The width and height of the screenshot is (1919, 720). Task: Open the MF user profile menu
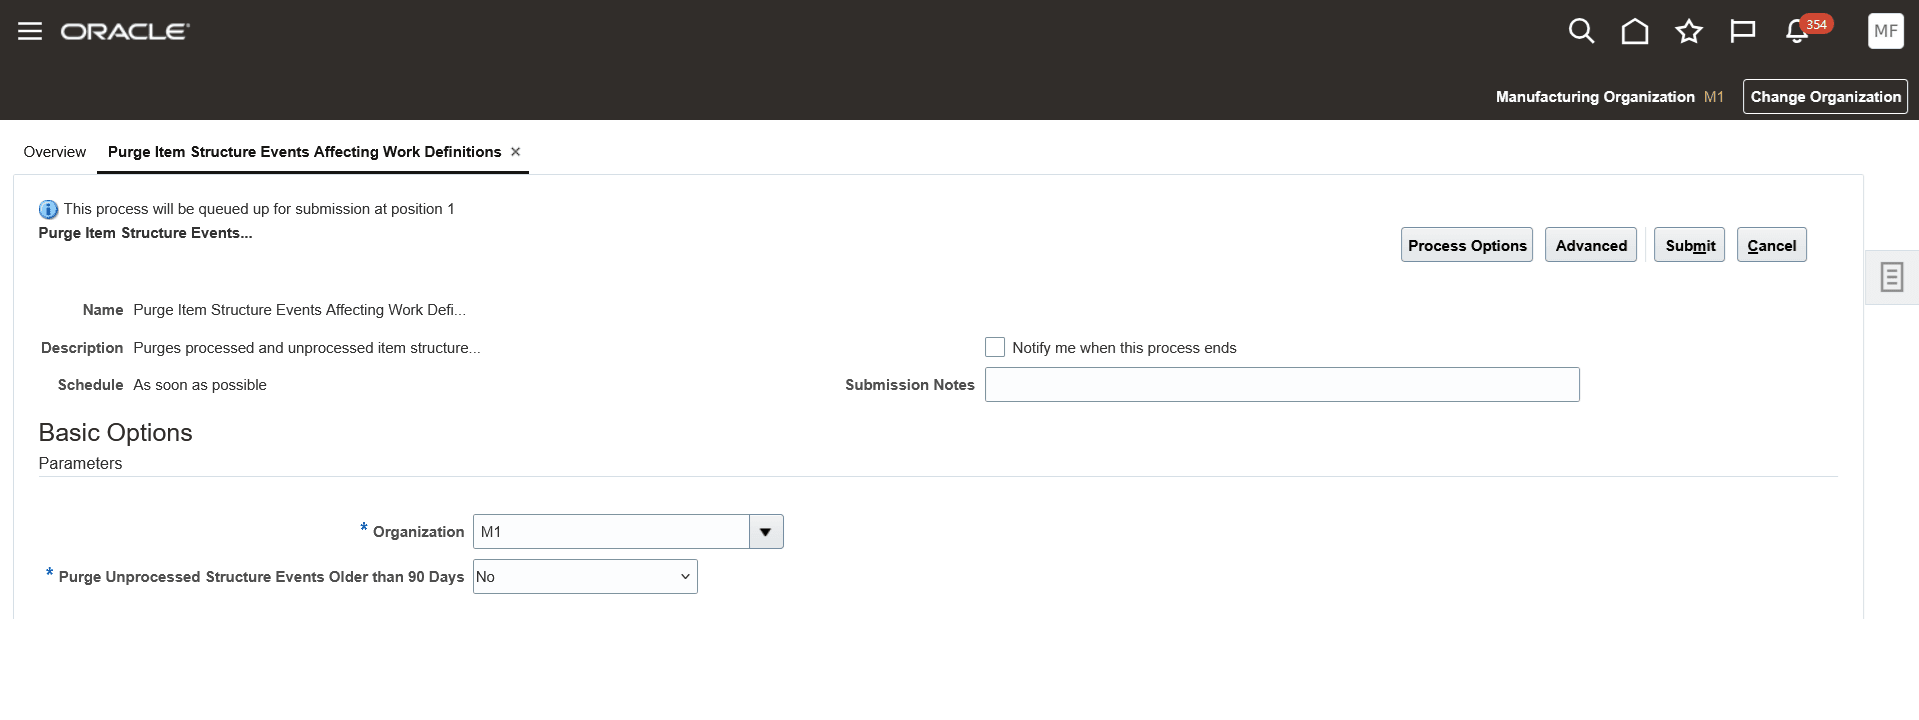1886,31
